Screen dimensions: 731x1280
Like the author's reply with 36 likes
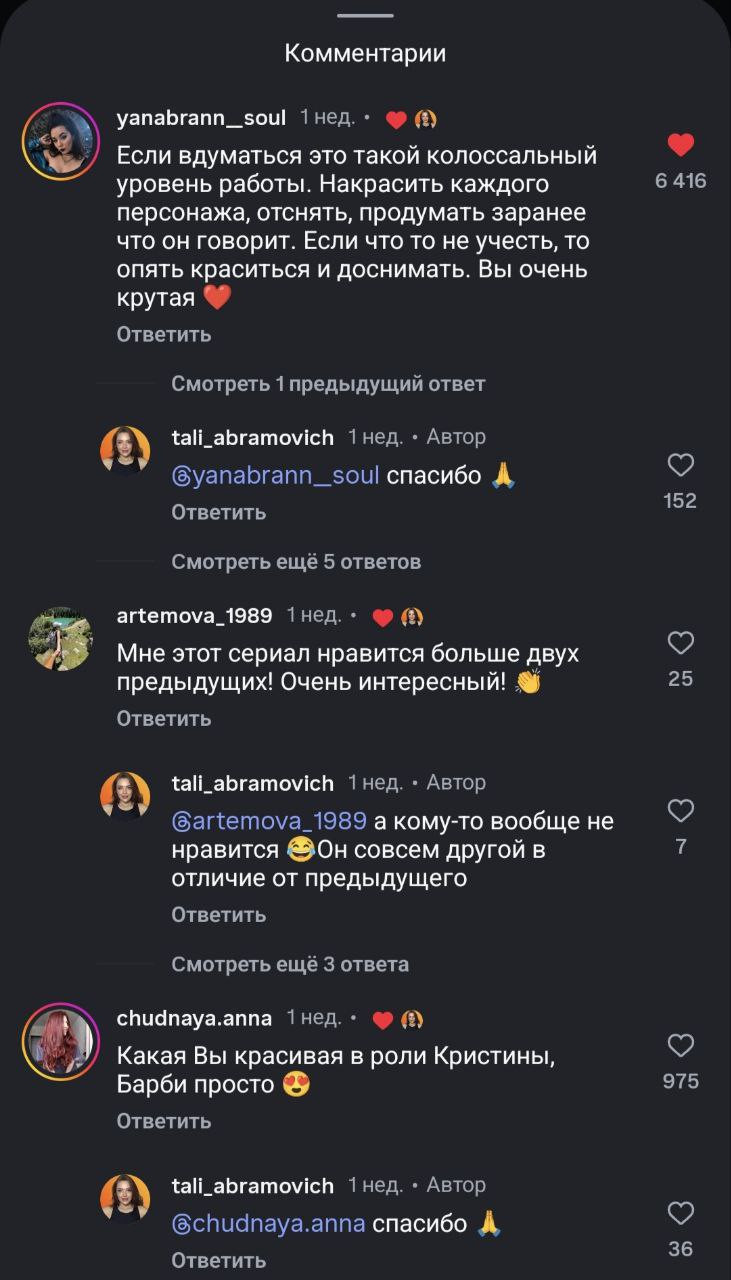coord(681,1213)
